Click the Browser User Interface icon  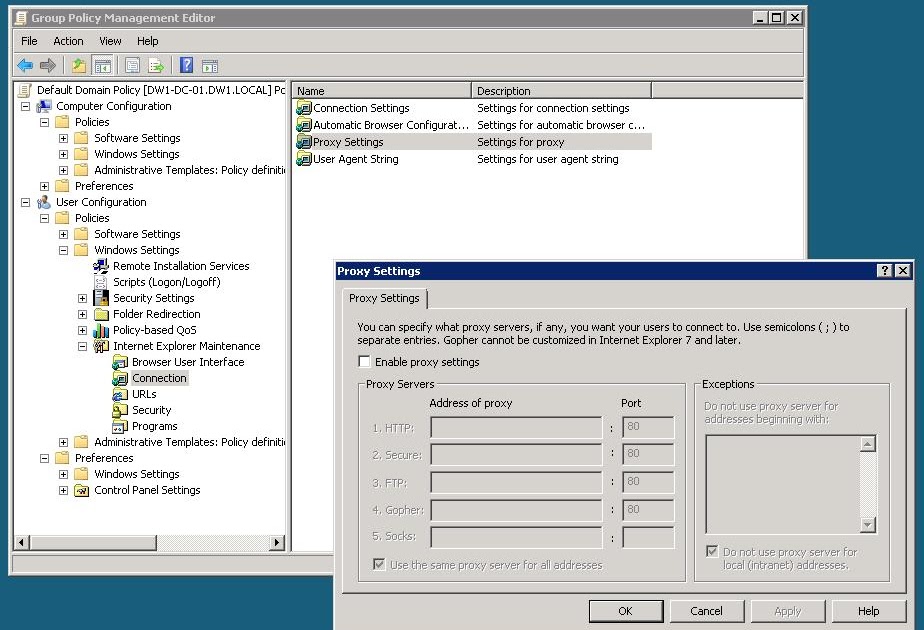[120, 362]
